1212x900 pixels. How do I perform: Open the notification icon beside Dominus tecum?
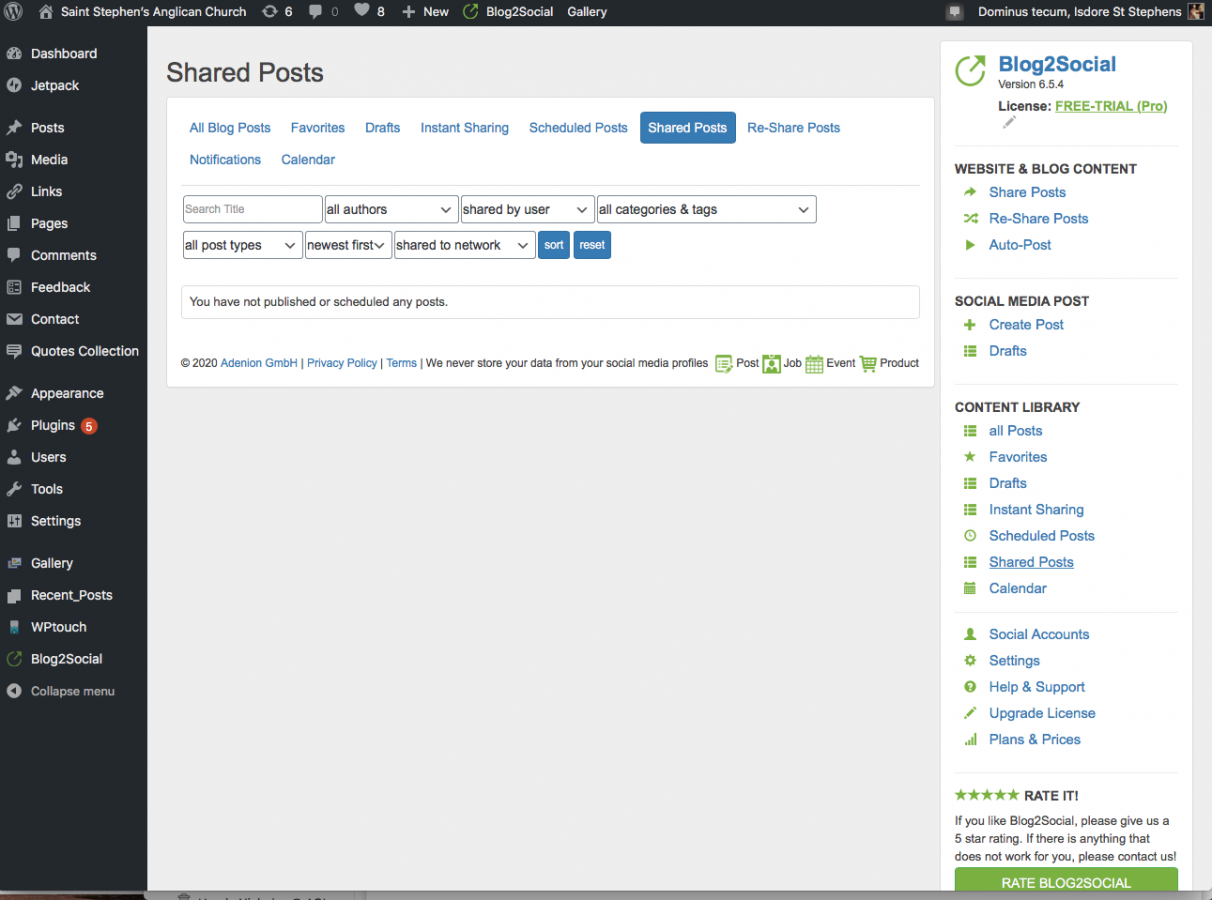tap(956, 12)
